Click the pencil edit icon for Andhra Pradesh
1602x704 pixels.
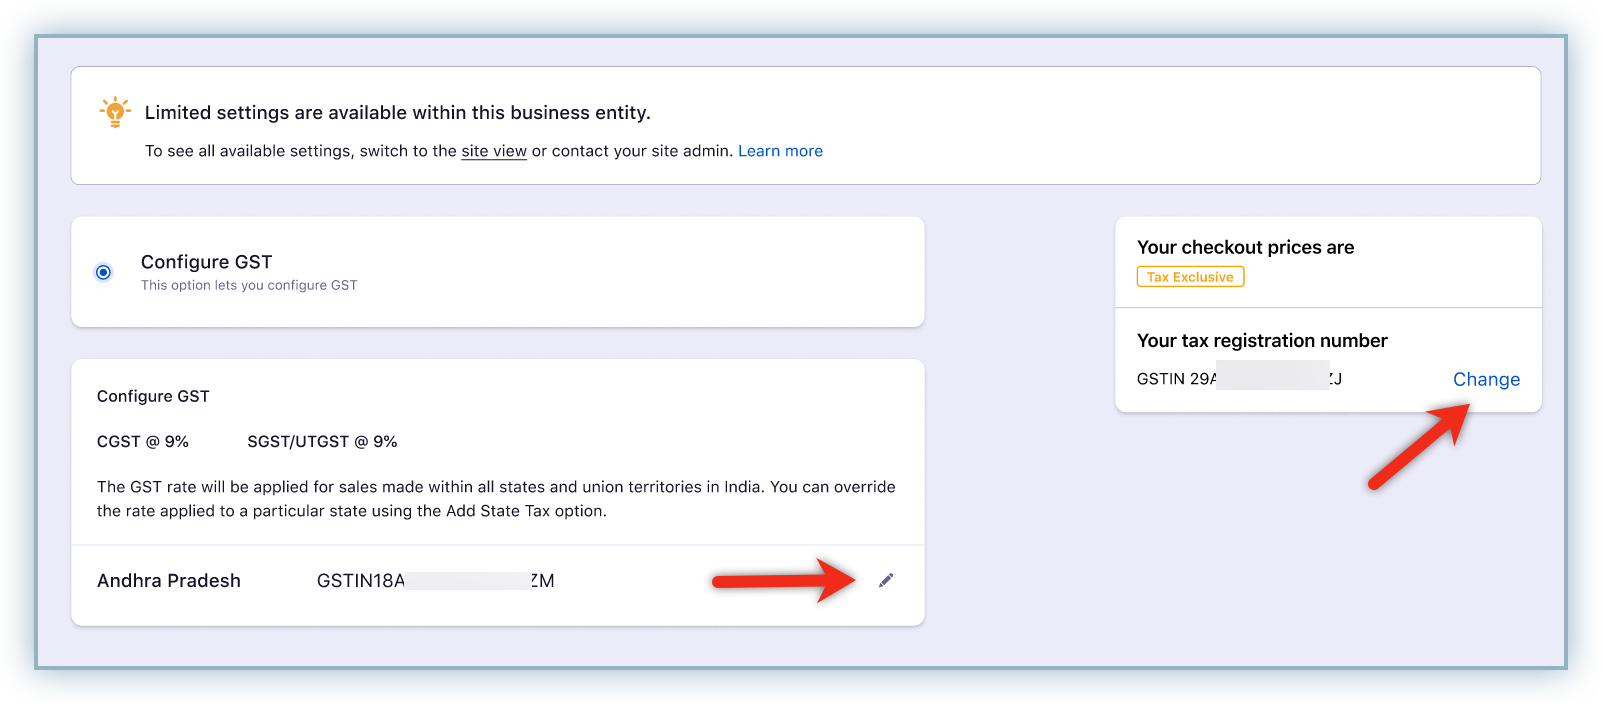coord(886,581)
